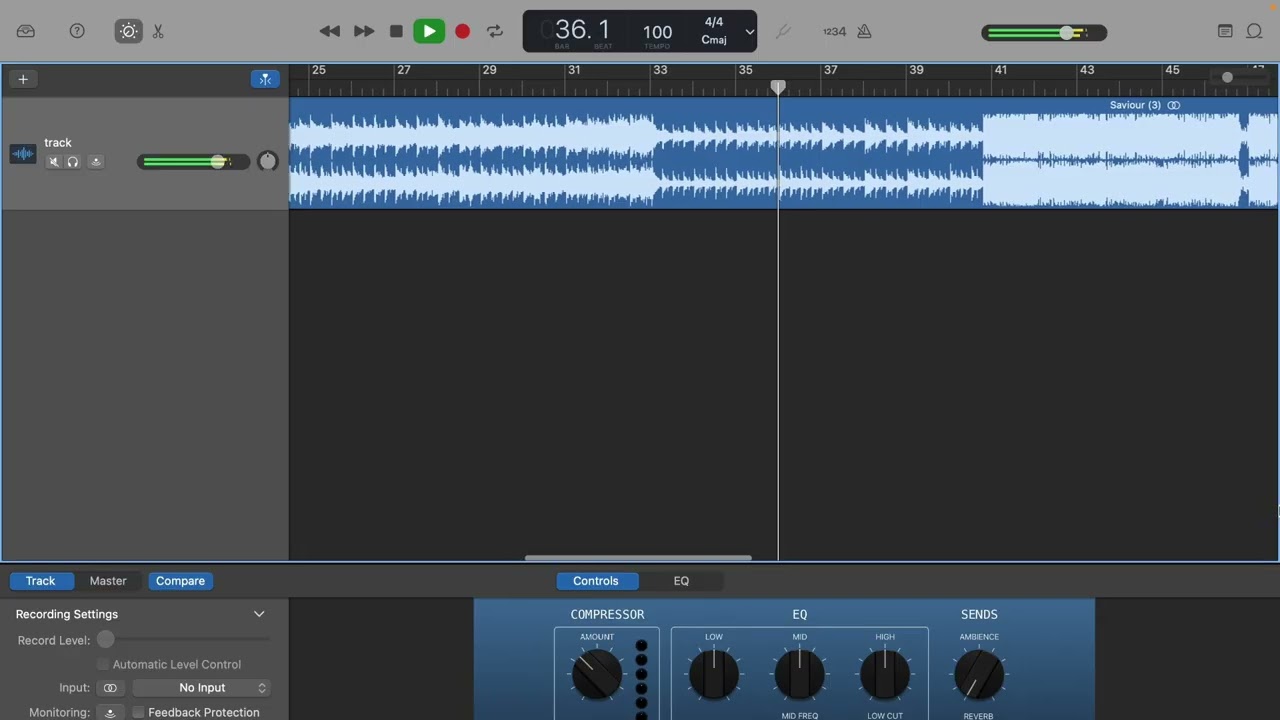Enable Automatic Level Control checkbox

[103, 664]
